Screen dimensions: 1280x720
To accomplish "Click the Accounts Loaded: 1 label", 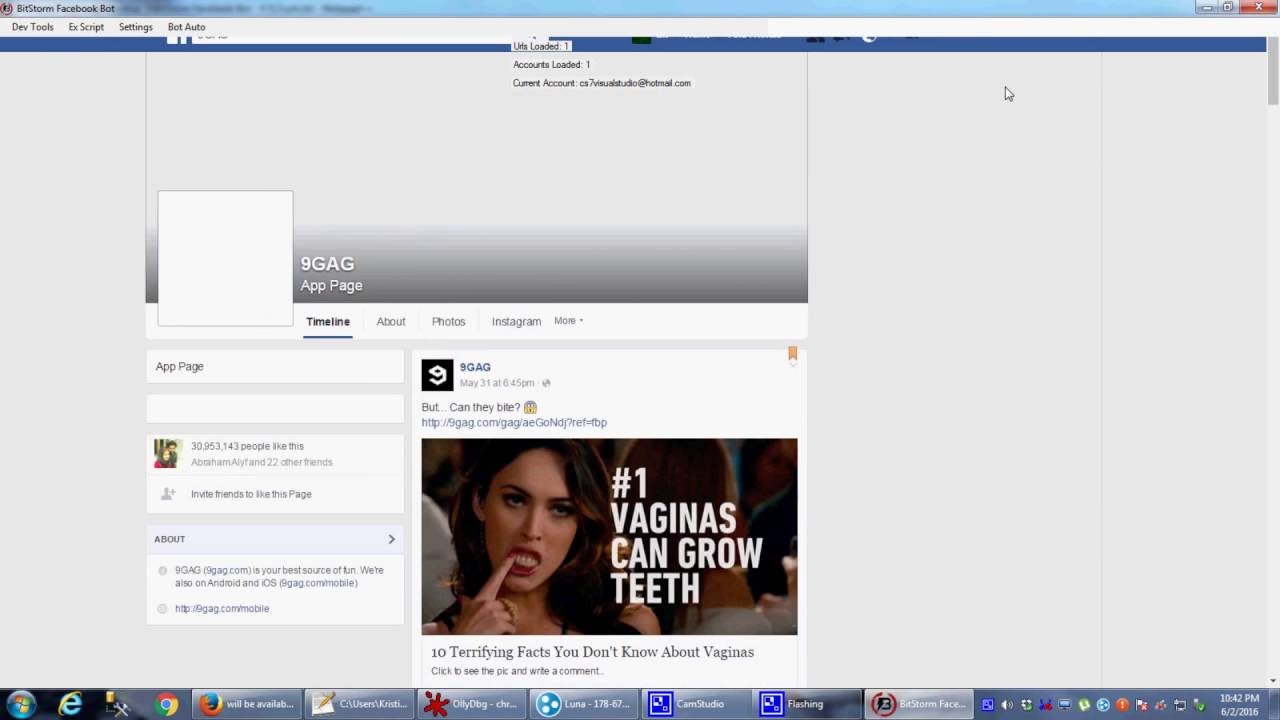I will point(552,65).
